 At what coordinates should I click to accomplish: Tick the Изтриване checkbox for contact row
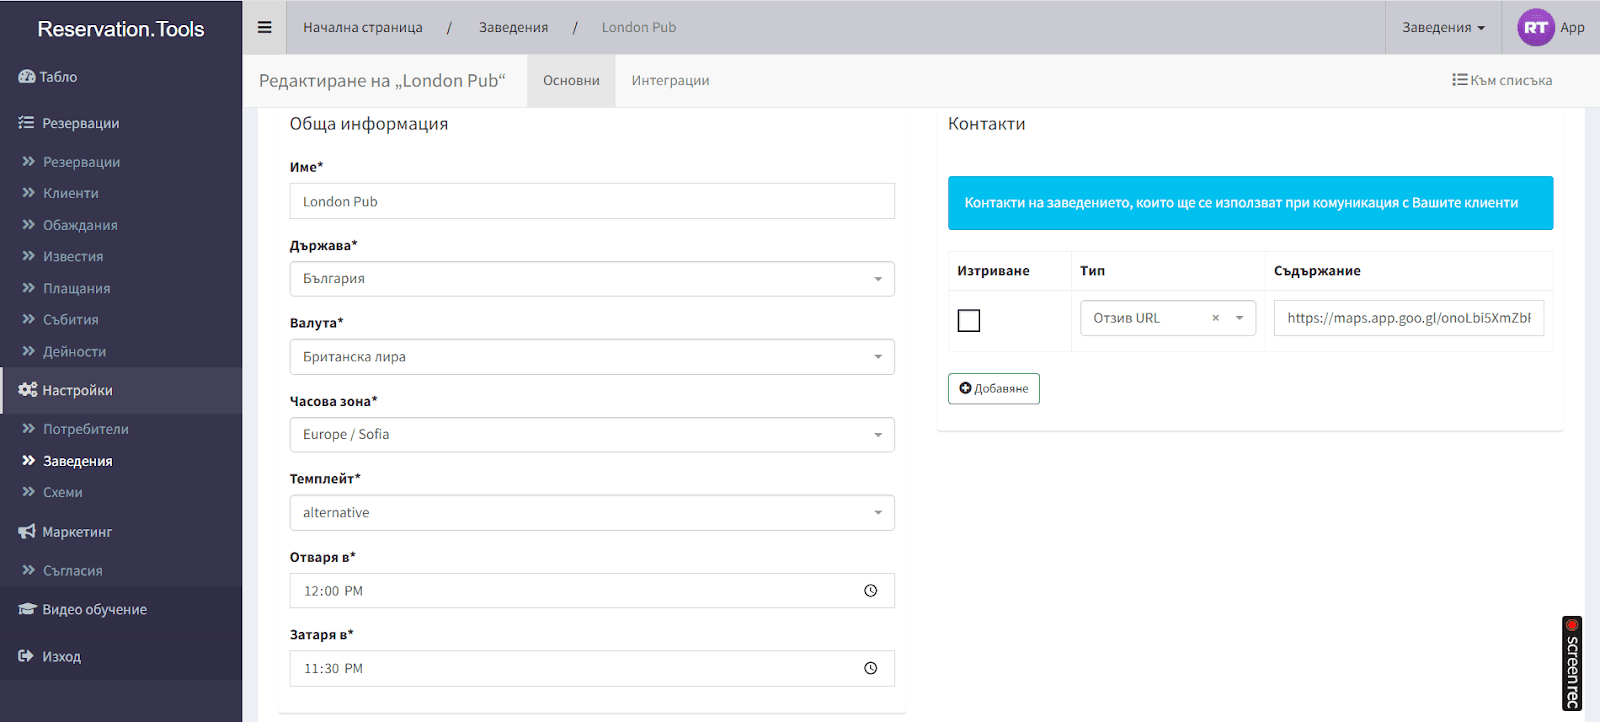point(968,320)
